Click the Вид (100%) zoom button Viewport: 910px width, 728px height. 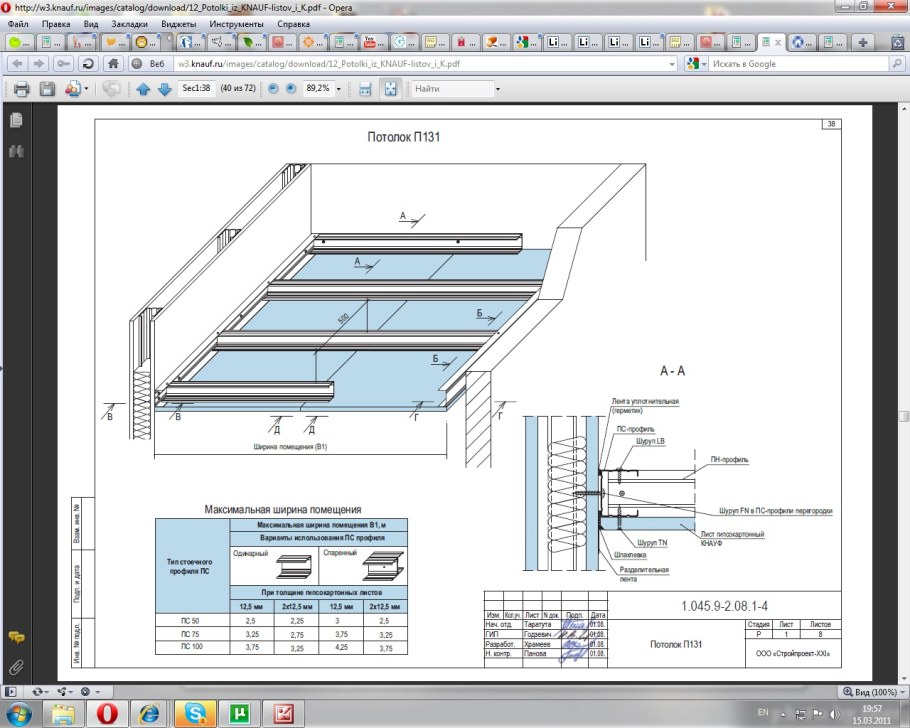tap(872, 691)
